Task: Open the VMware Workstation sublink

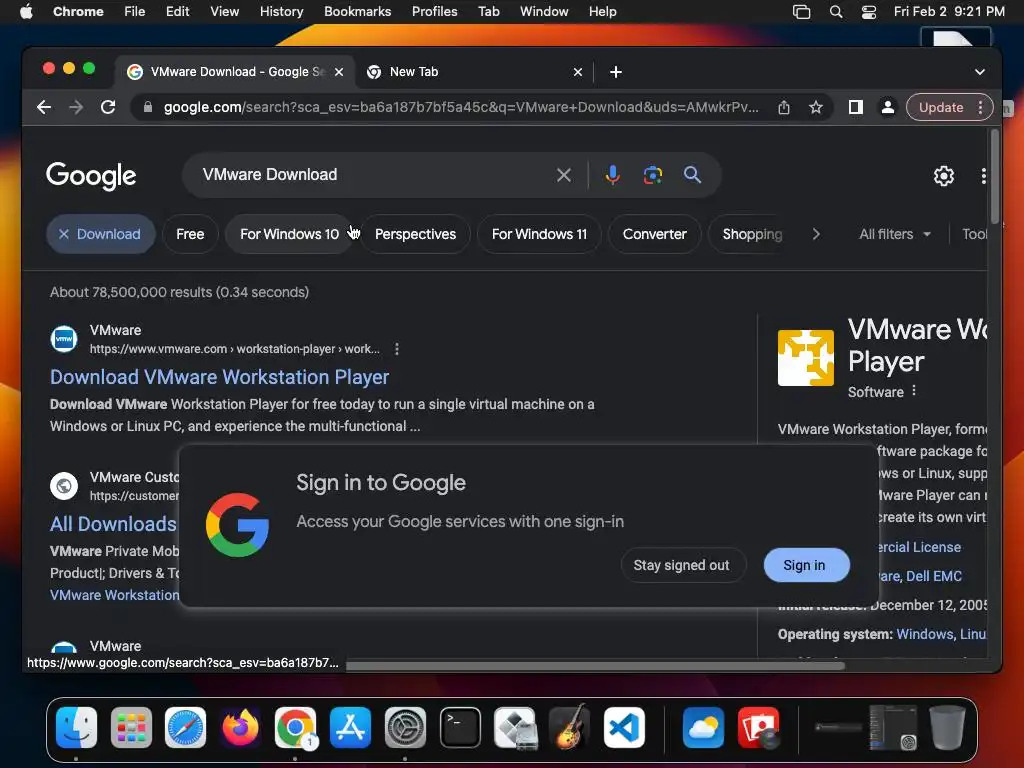Action: click(x=114, y=595)
